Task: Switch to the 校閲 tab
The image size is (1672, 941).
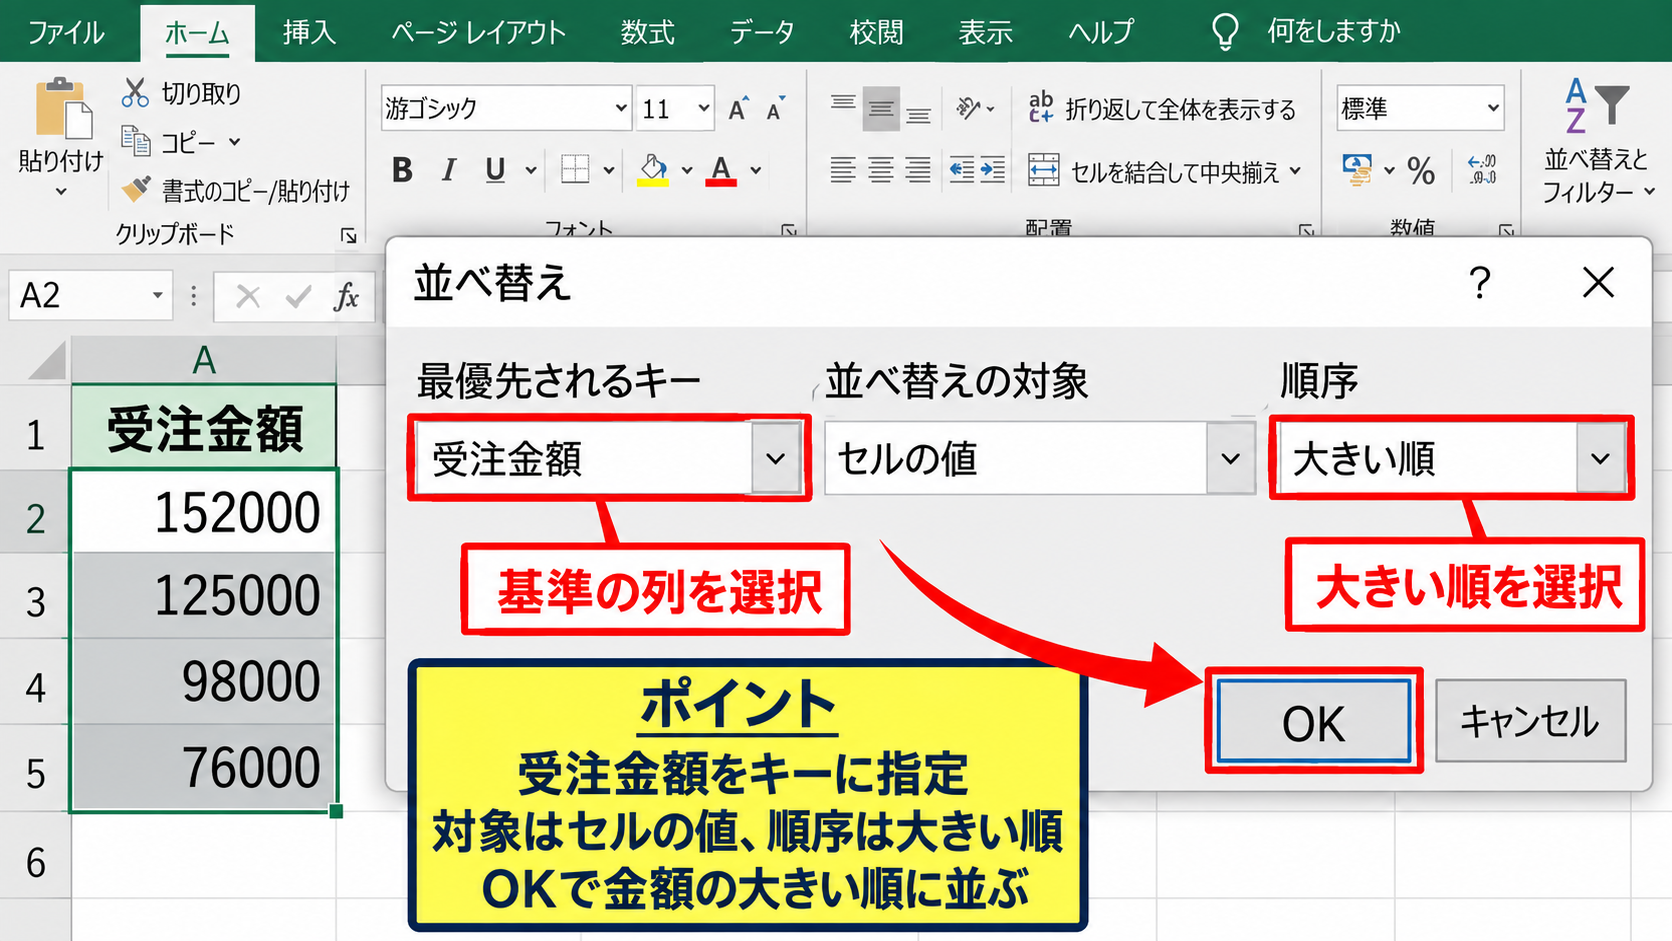Action: [876, 32]
